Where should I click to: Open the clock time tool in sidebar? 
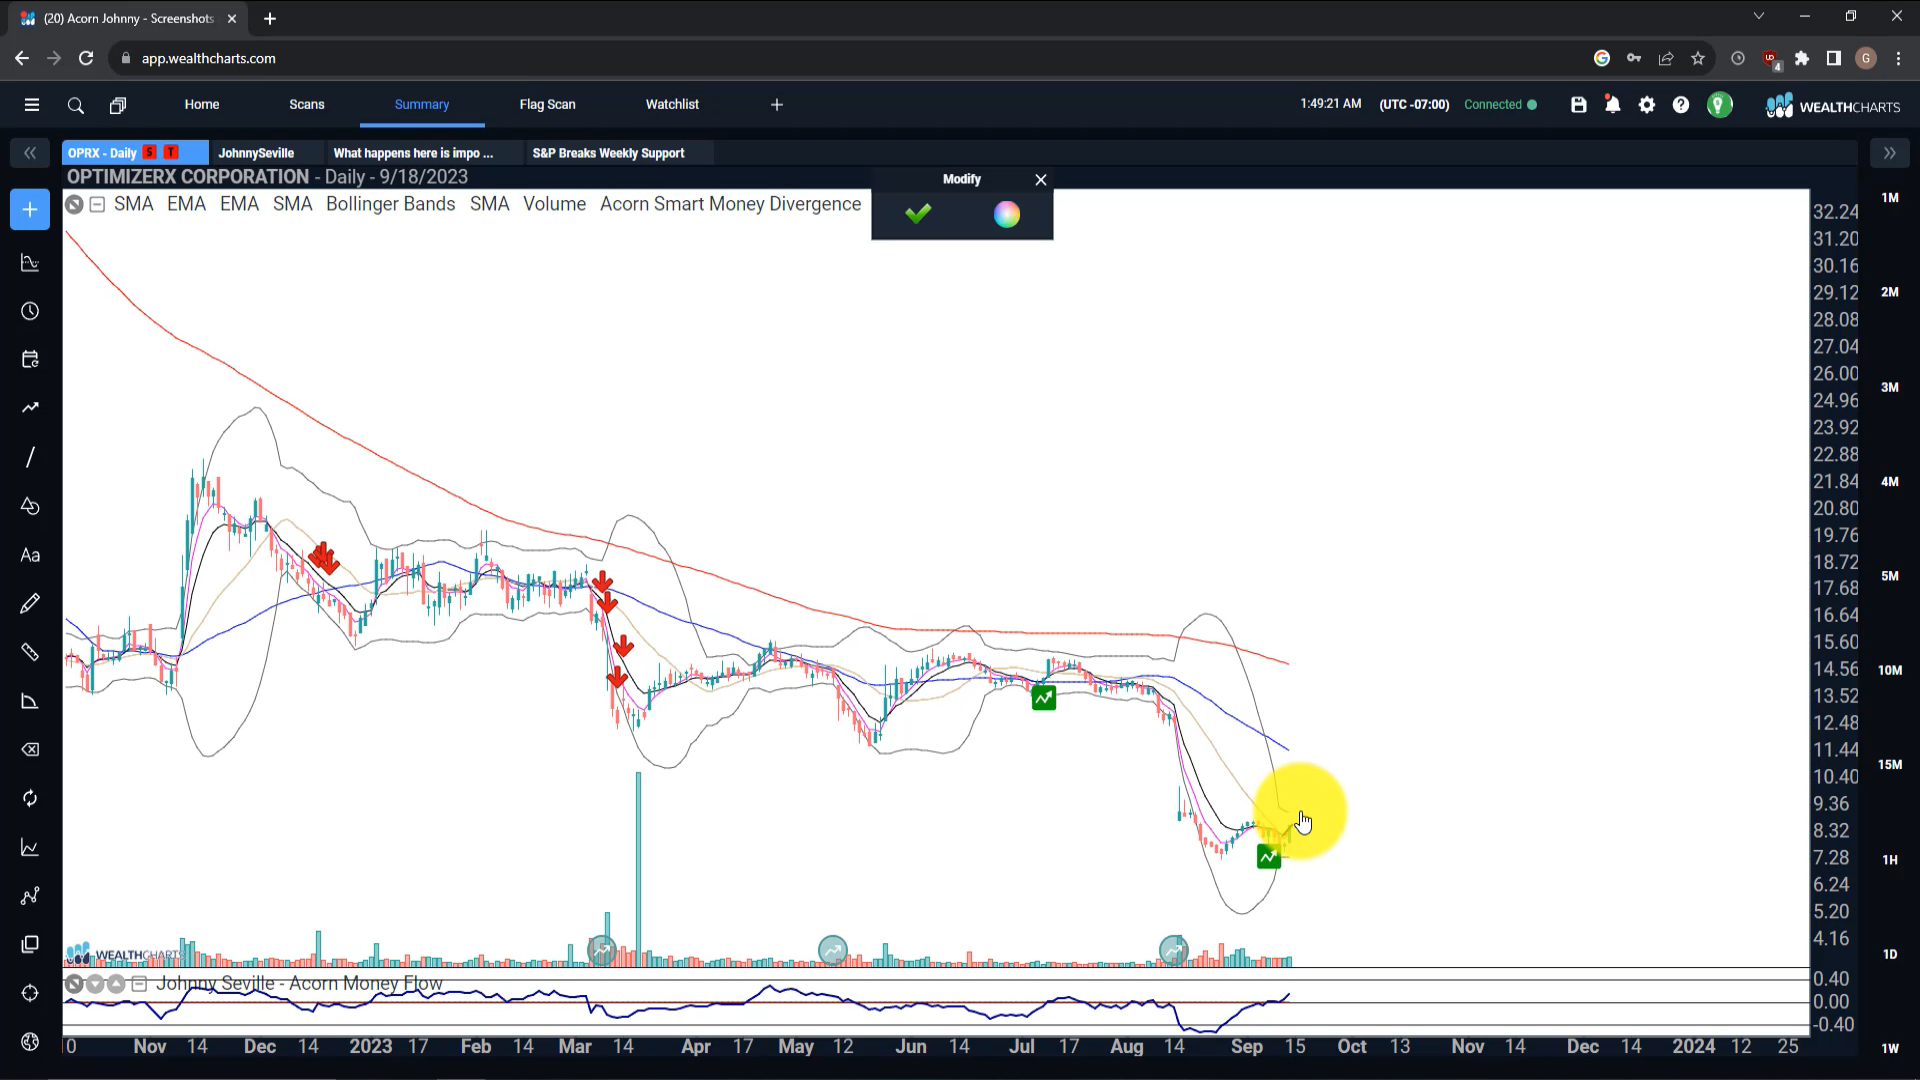30,312
